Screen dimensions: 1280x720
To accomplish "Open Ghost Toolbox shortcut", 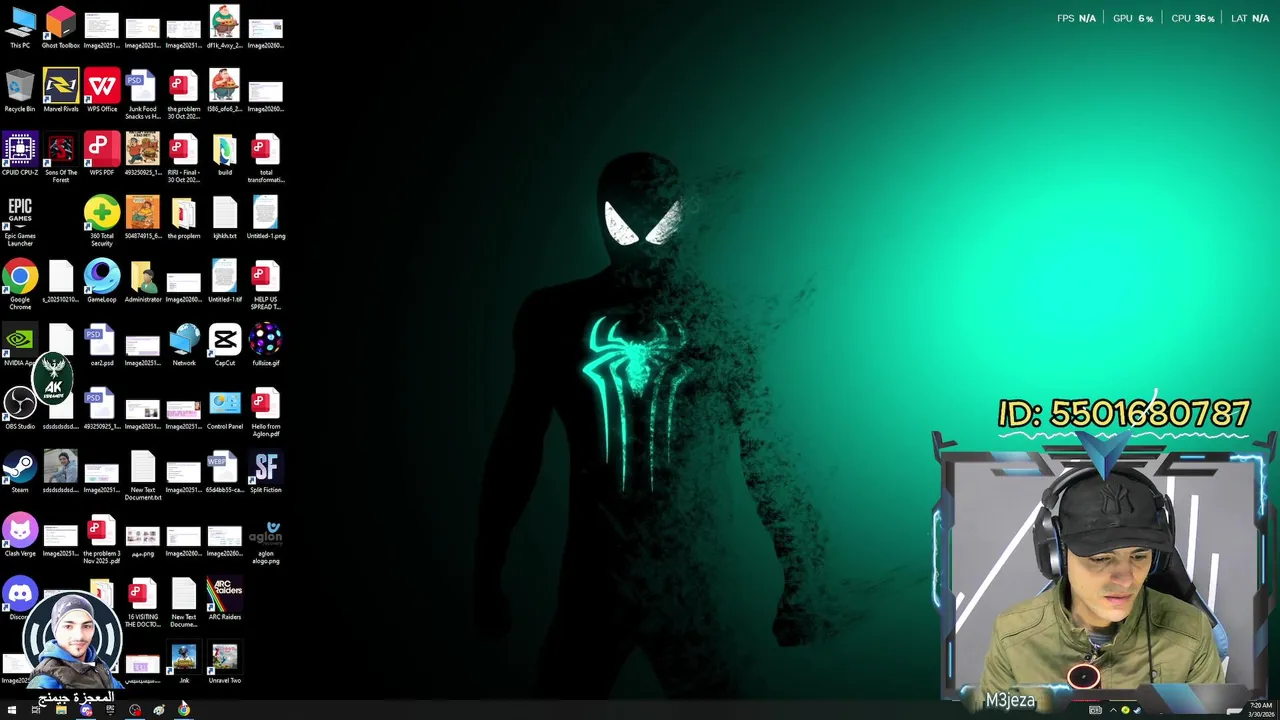I will tap(61, 28).
